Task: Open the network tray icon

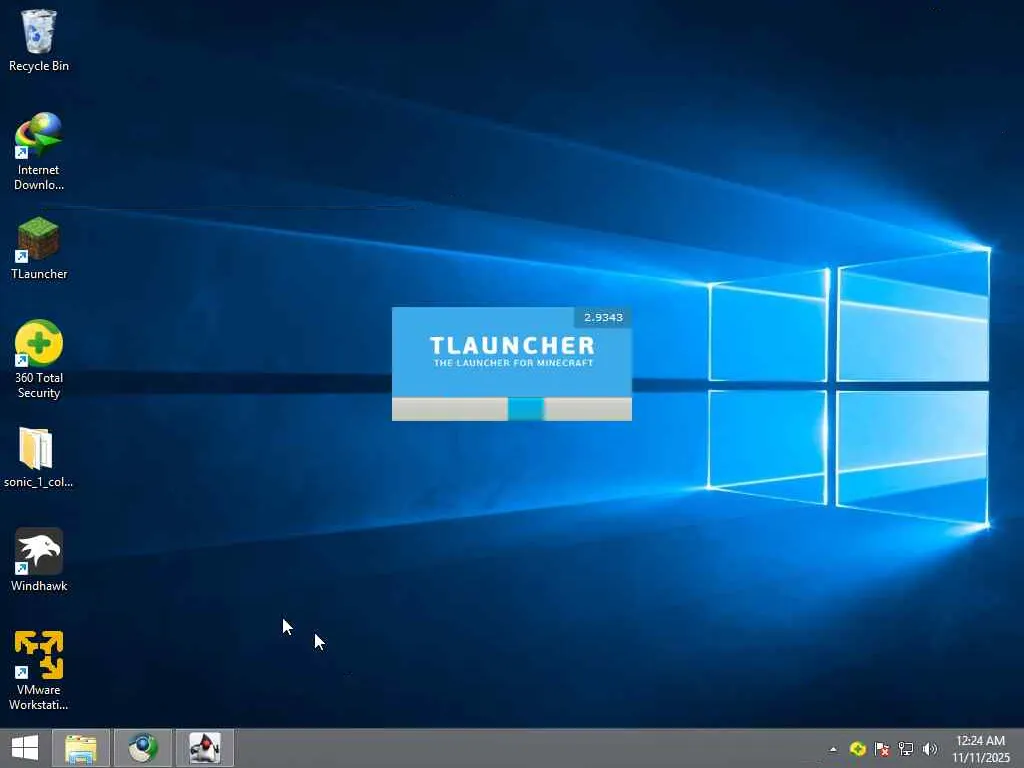Action: tap(906, 749)
